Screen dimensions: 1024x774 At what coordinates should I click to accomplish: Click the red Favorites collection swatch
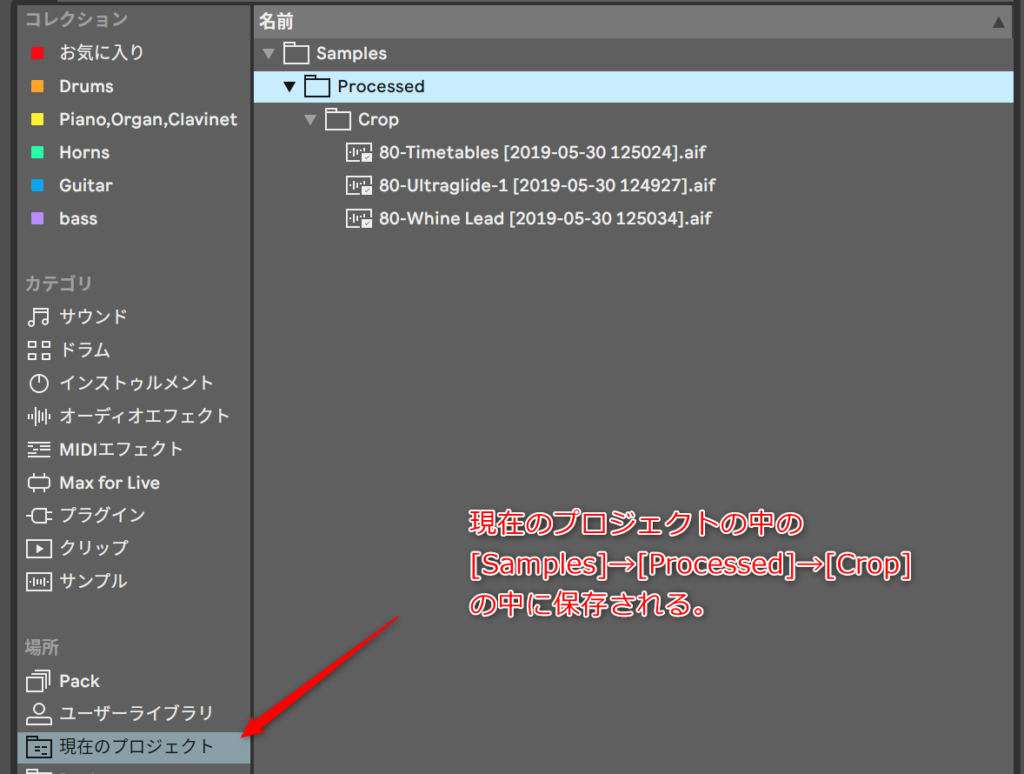(x=38, y=53)
